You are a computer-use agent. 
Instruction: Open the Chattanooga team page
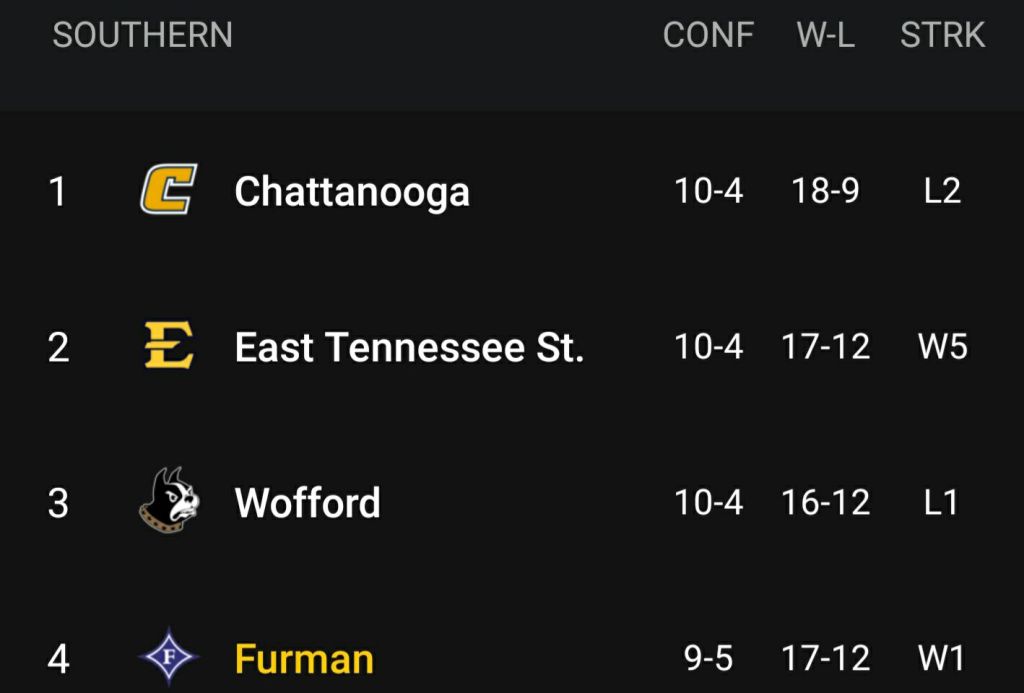point(352,191)
